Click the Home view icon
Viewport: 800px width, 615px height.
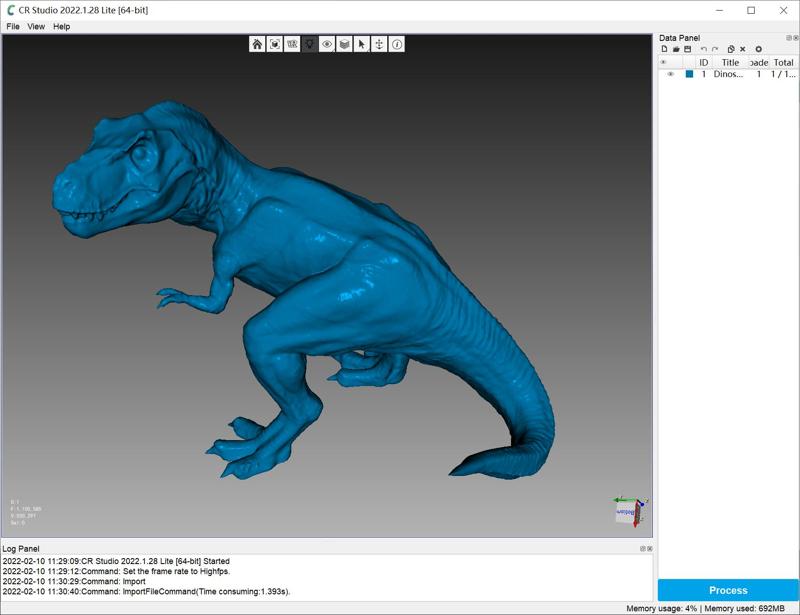(x=257, y=44)
